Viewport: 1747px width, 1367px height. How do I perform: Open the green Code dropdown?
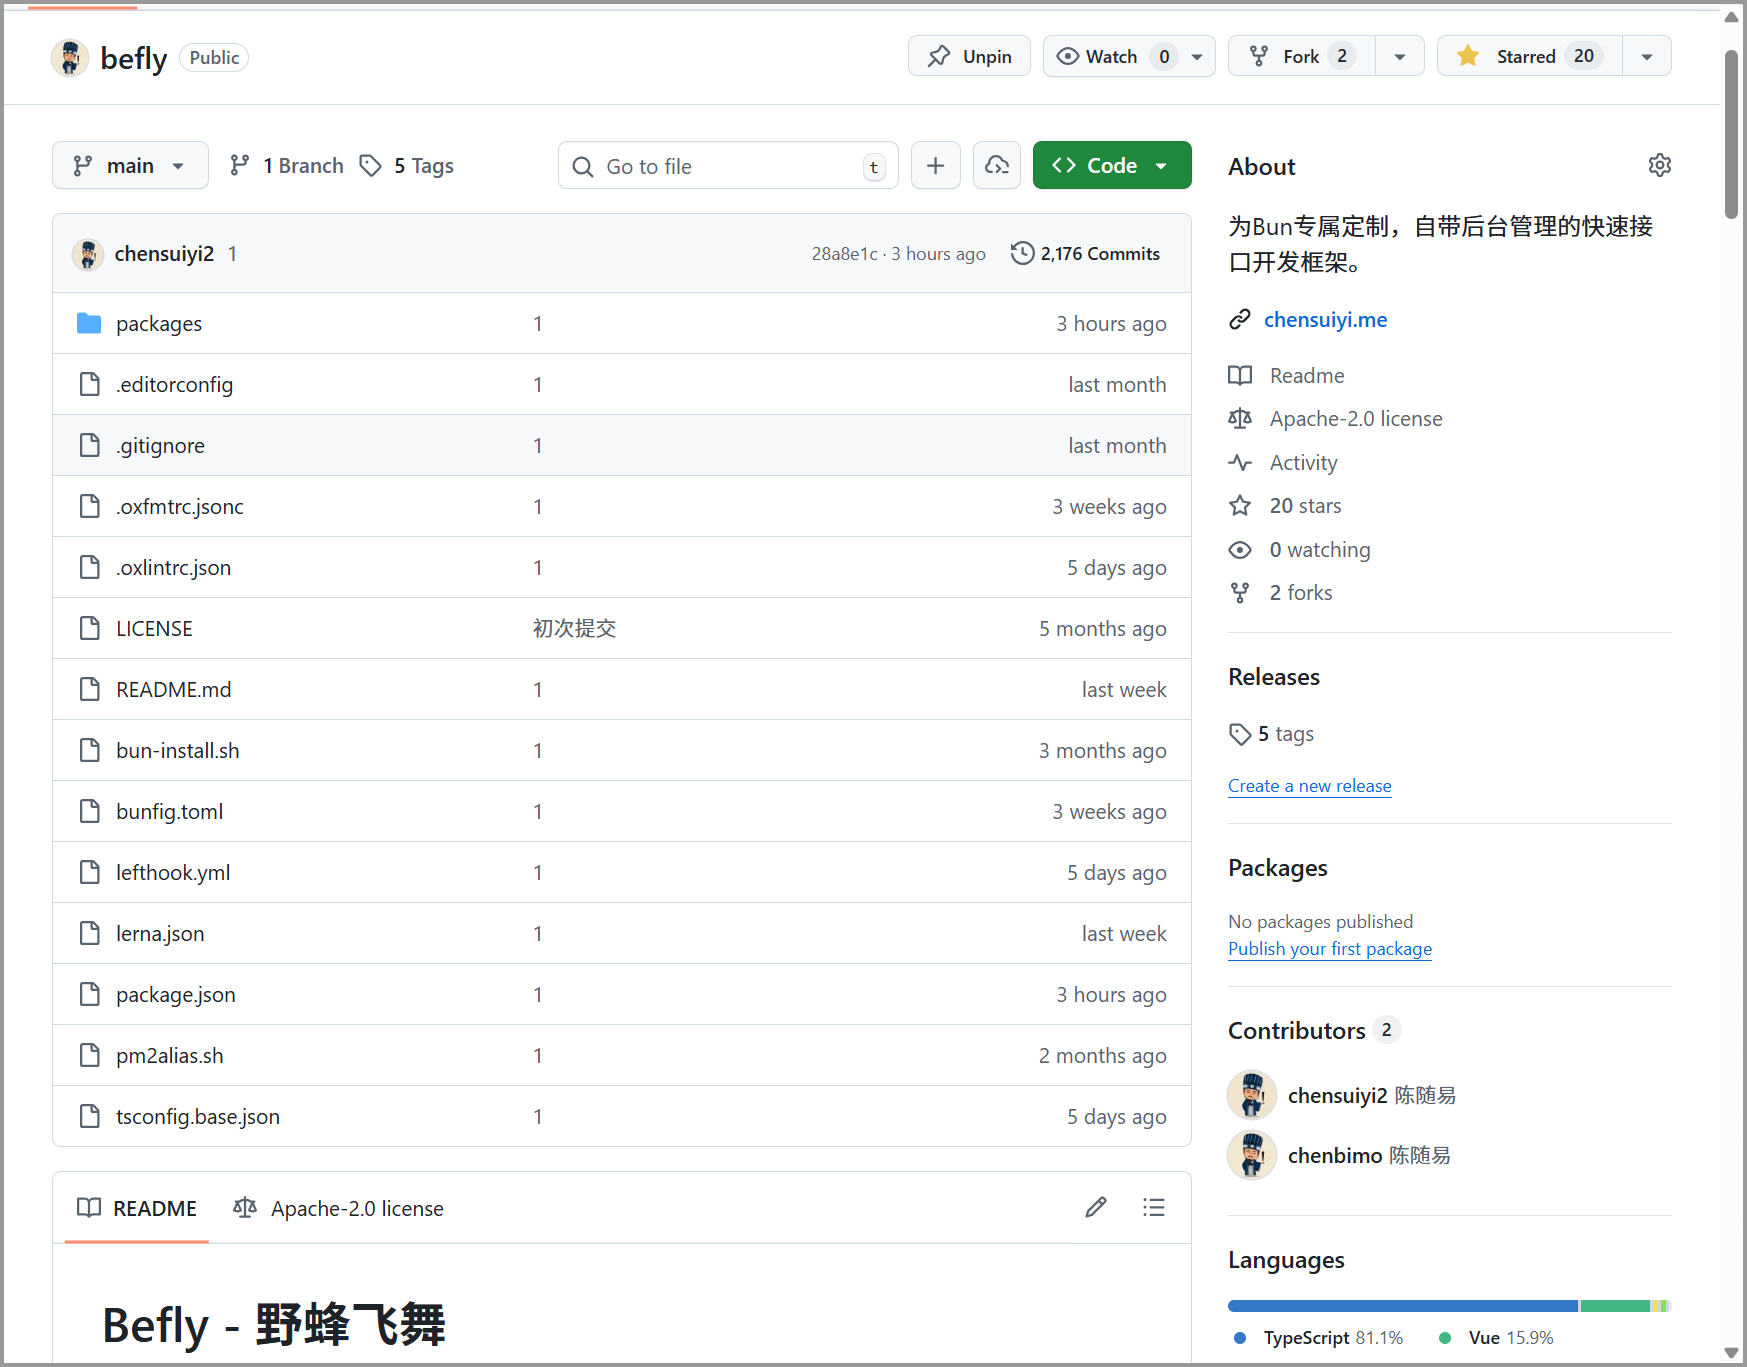(1112, 166)
